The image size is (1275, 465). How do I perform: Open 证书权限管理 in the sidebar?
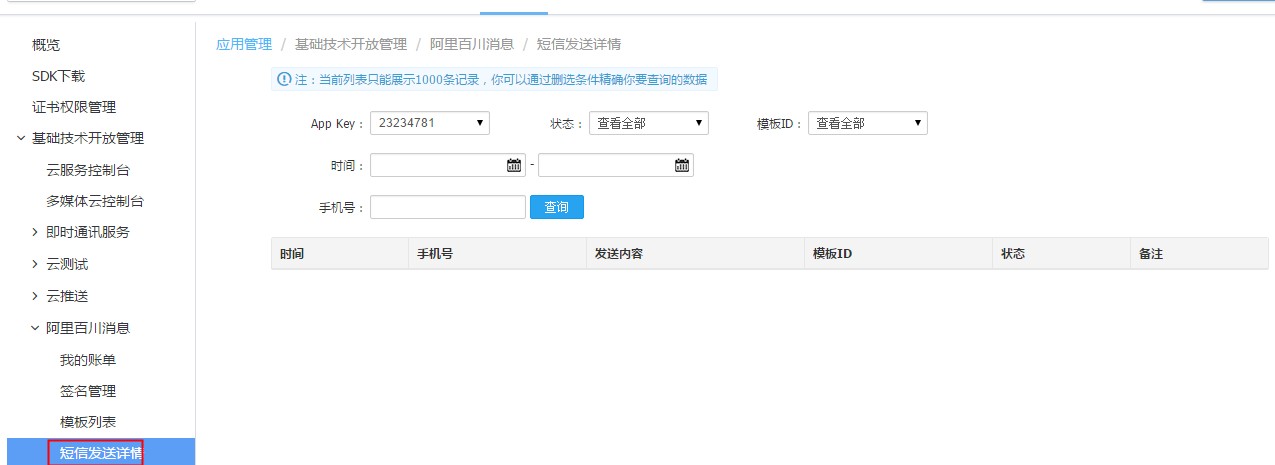74,107
